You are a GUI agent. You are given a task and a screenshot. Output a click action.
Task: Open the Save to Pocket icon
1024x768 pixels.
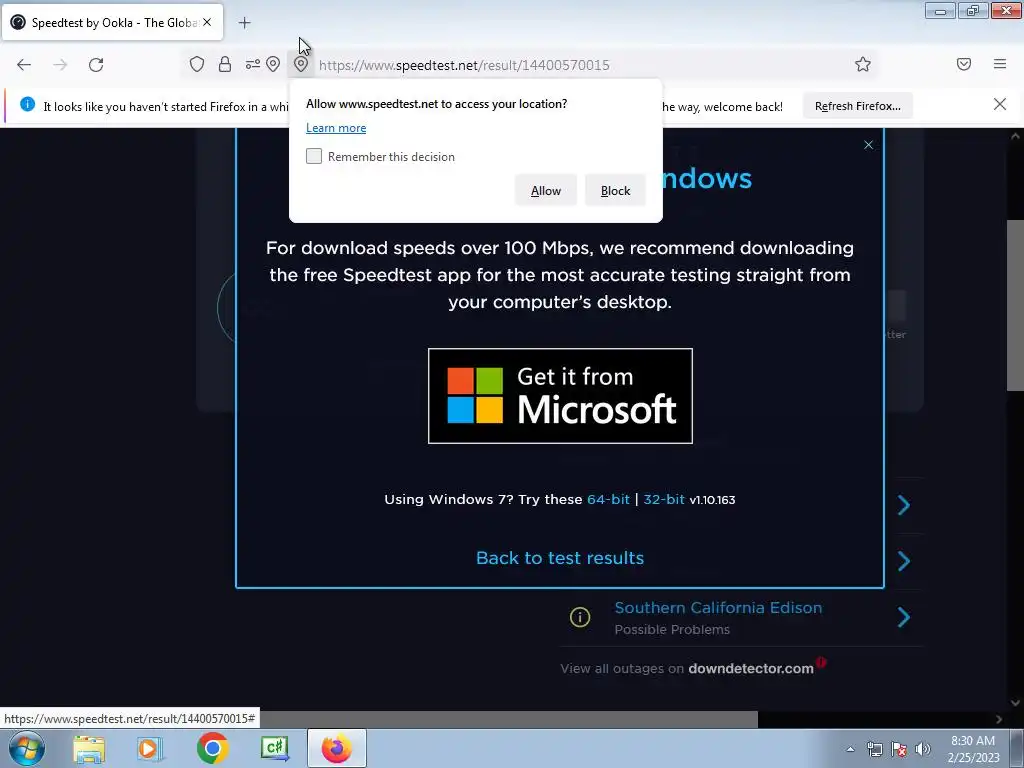point(964,64)
